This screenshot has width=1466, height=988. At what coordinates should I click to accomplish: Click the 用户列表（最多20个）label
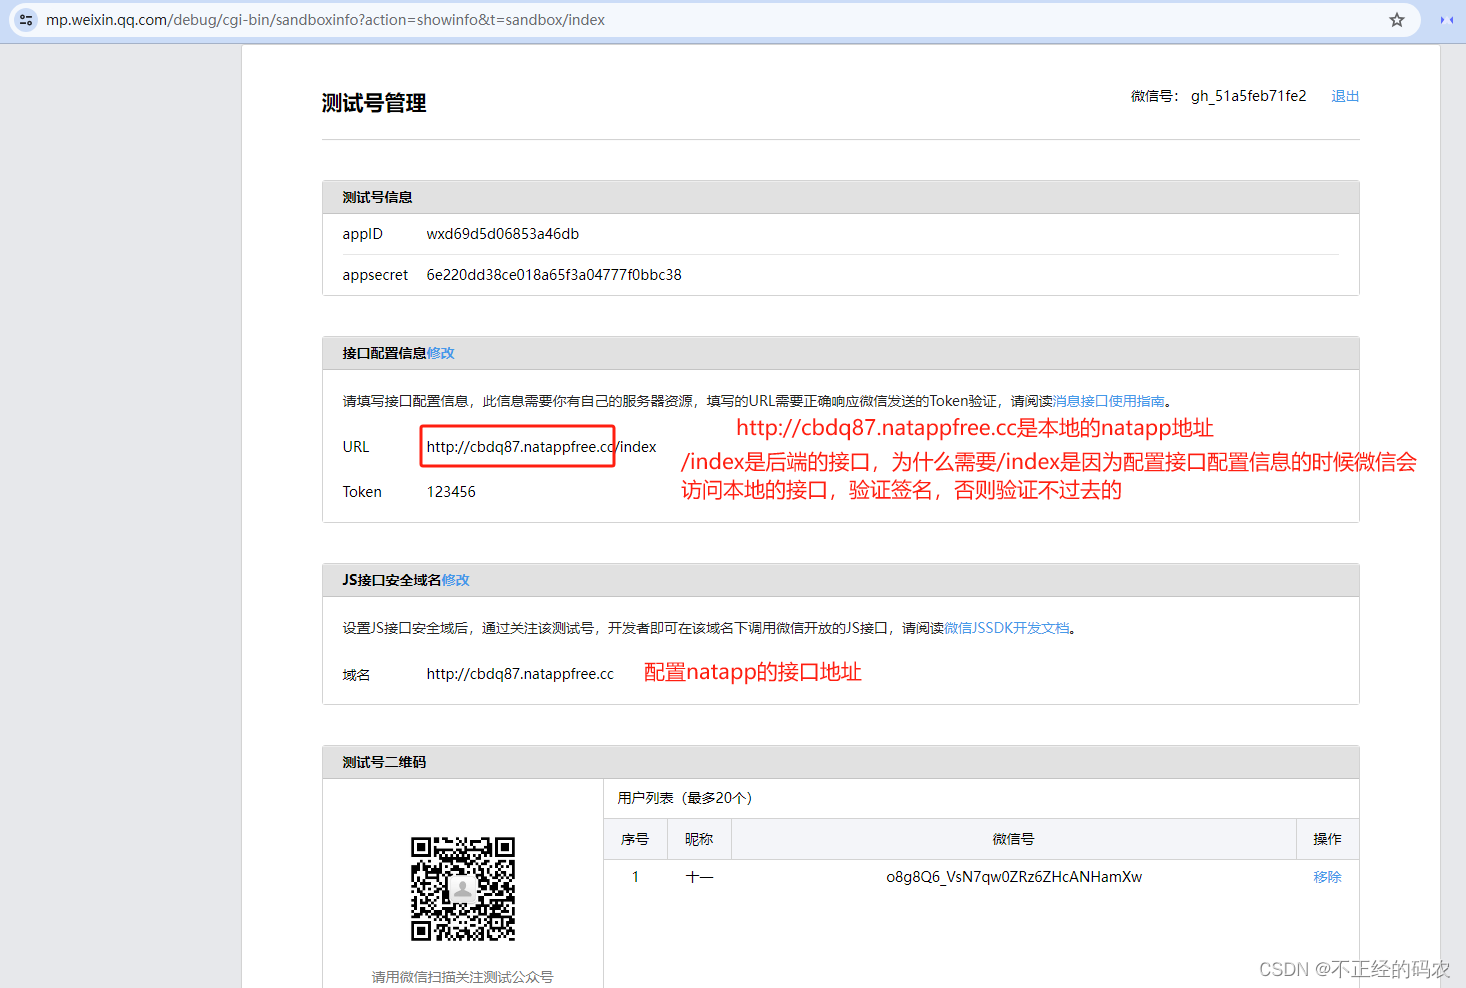[685, 798]
